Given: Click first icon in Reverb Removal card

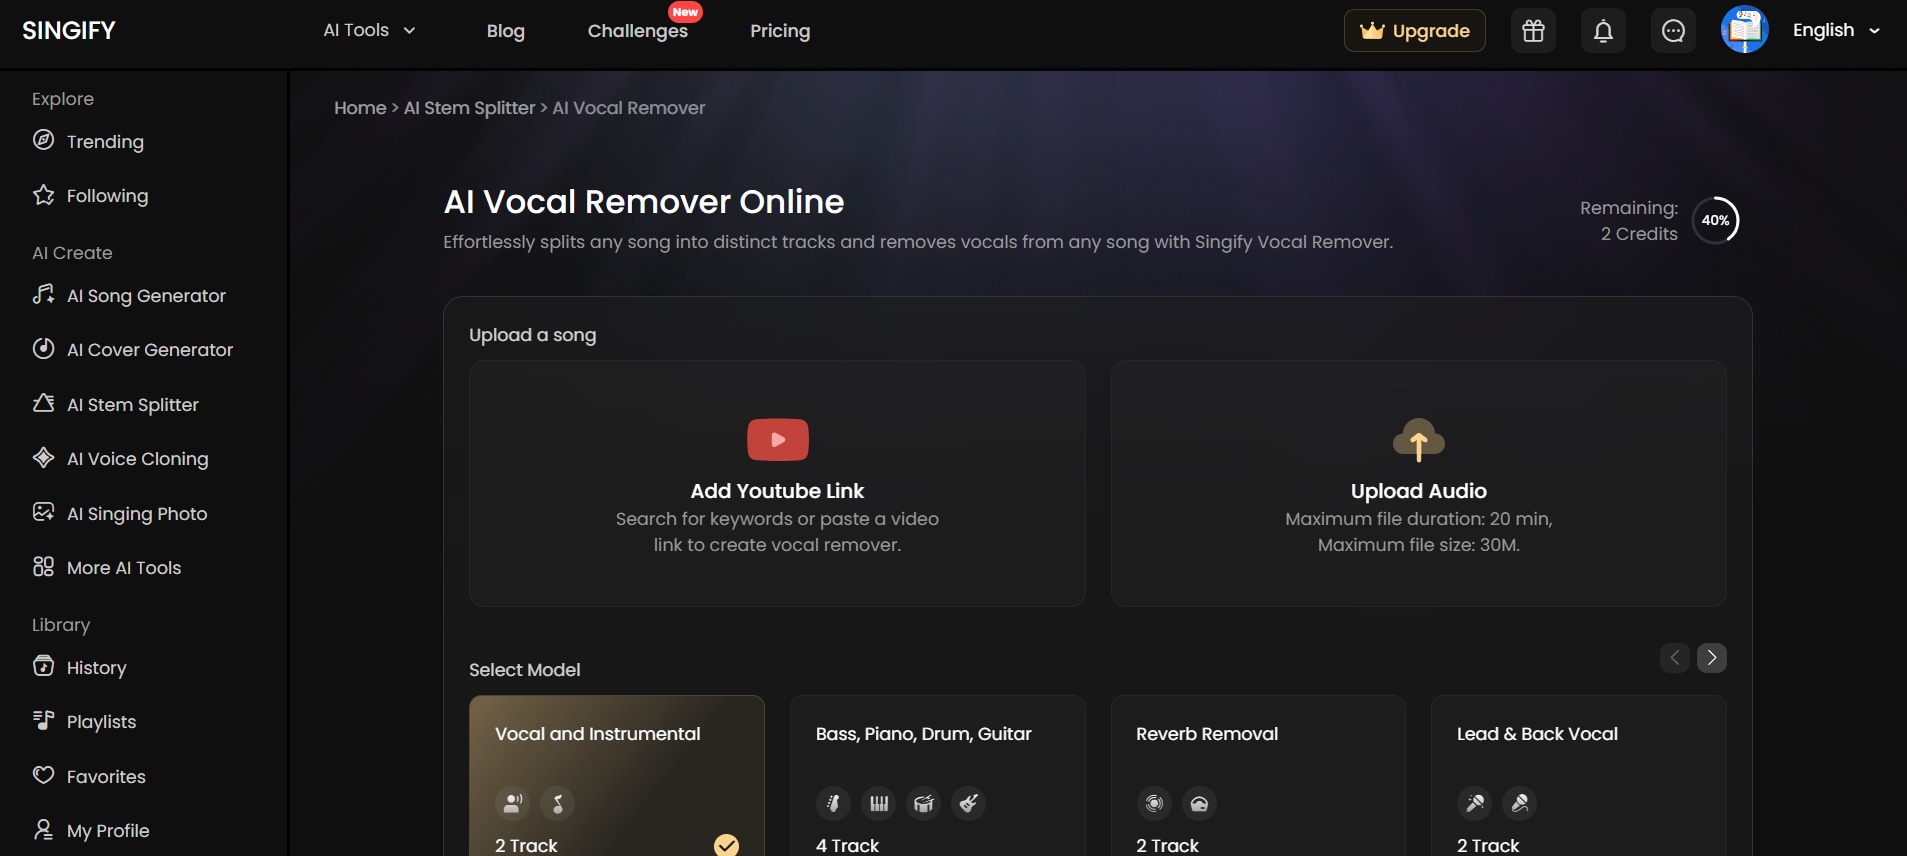Looking at the screenshot, I should pyautogui.click(x=1154, y=803).
